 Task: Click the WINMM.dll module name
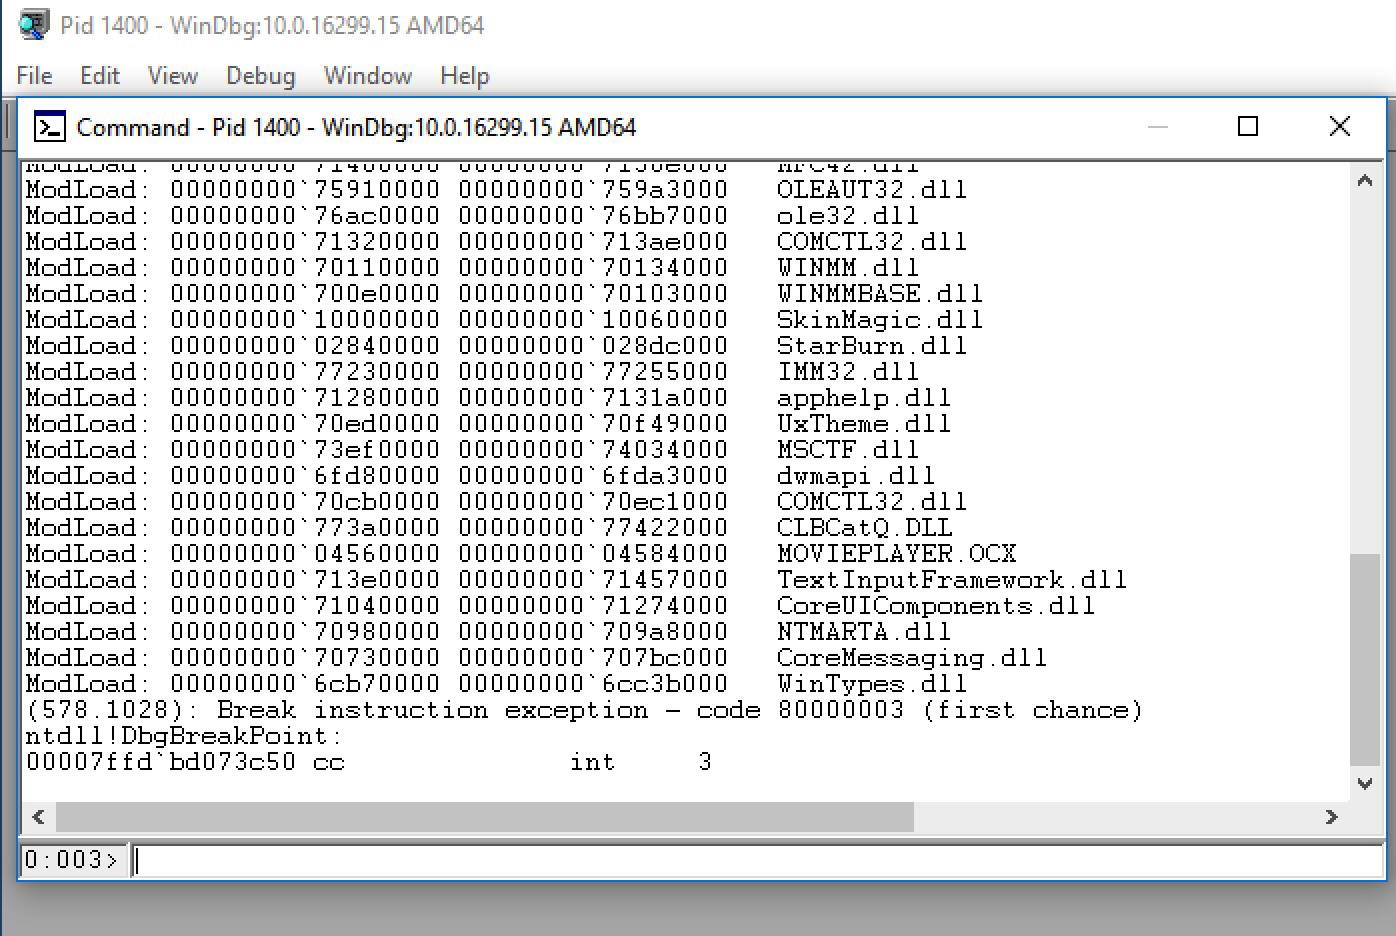pyautogui.click(x=848, y=268)
